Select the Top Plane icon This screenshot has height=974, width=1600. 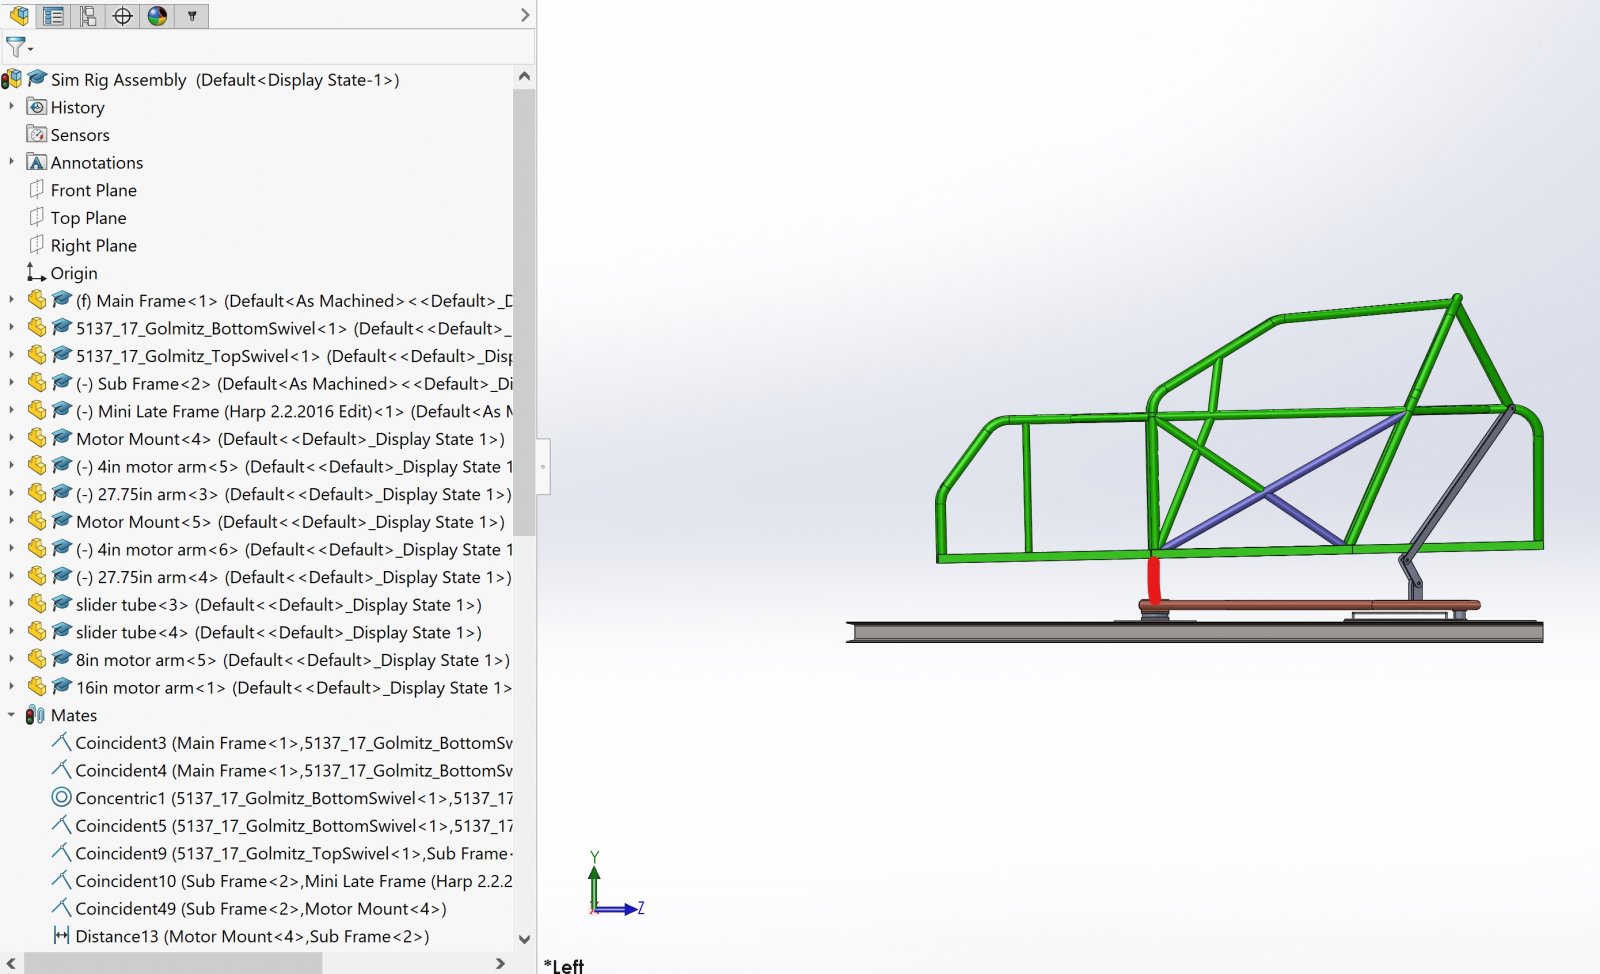pyautogui.click(x=37, y=217)
